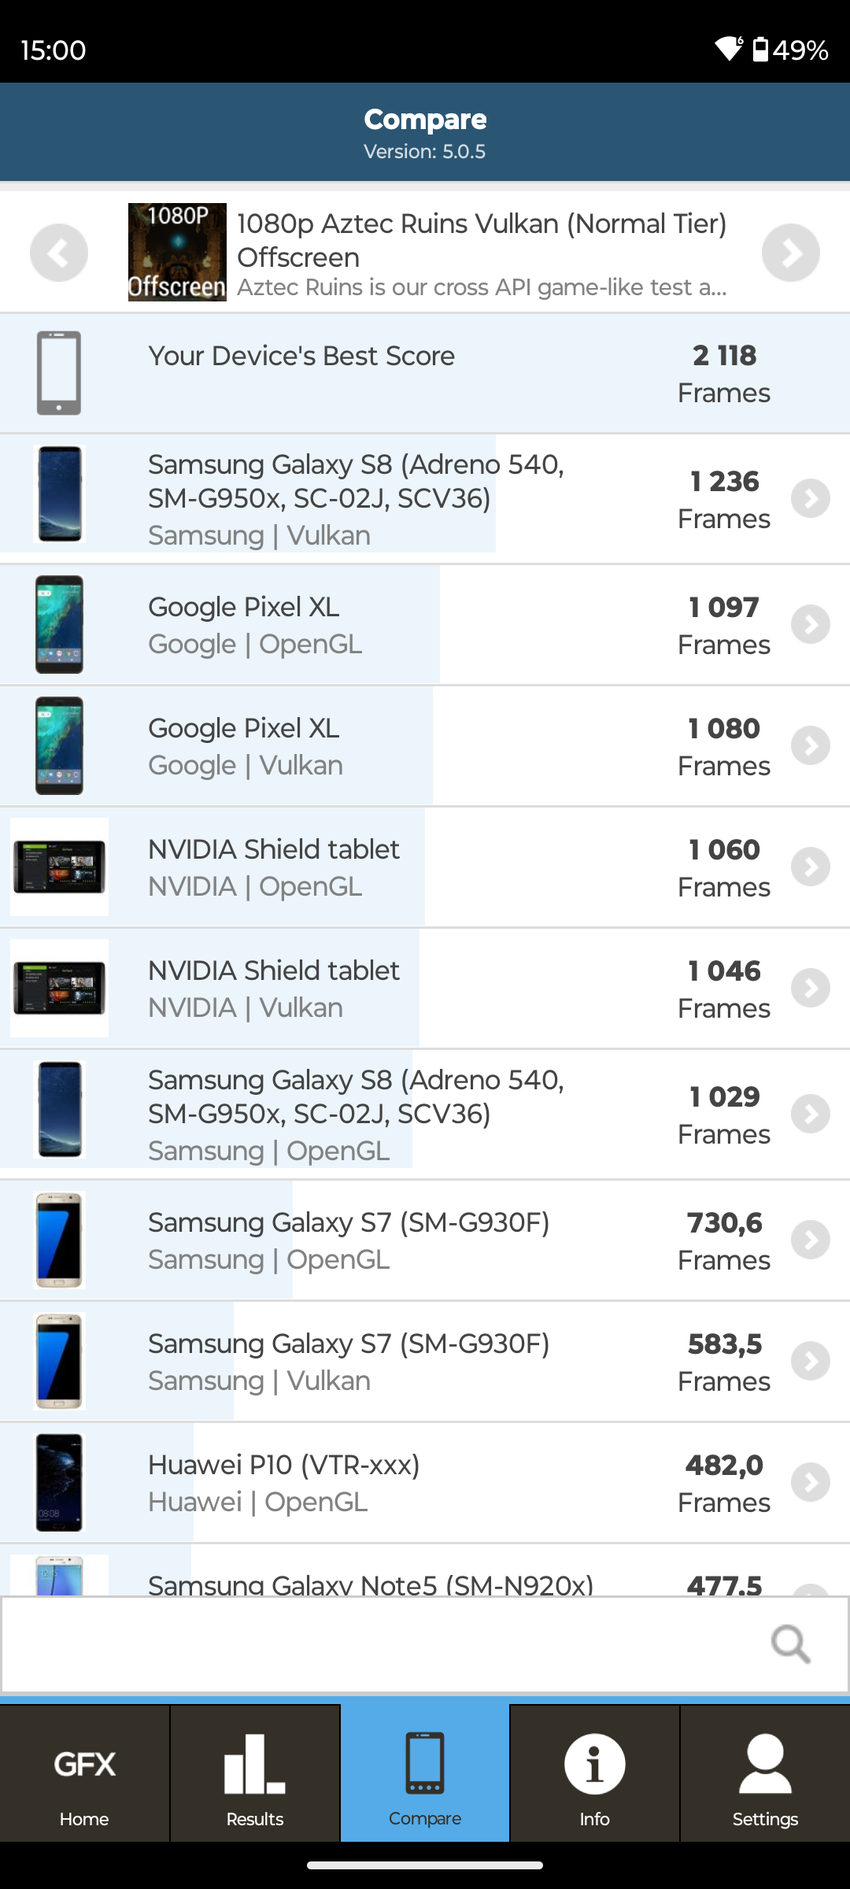Open Huawei P10 details chevron
Image resolution: width=850 pixels, height=1889 pixels.
810,1482
